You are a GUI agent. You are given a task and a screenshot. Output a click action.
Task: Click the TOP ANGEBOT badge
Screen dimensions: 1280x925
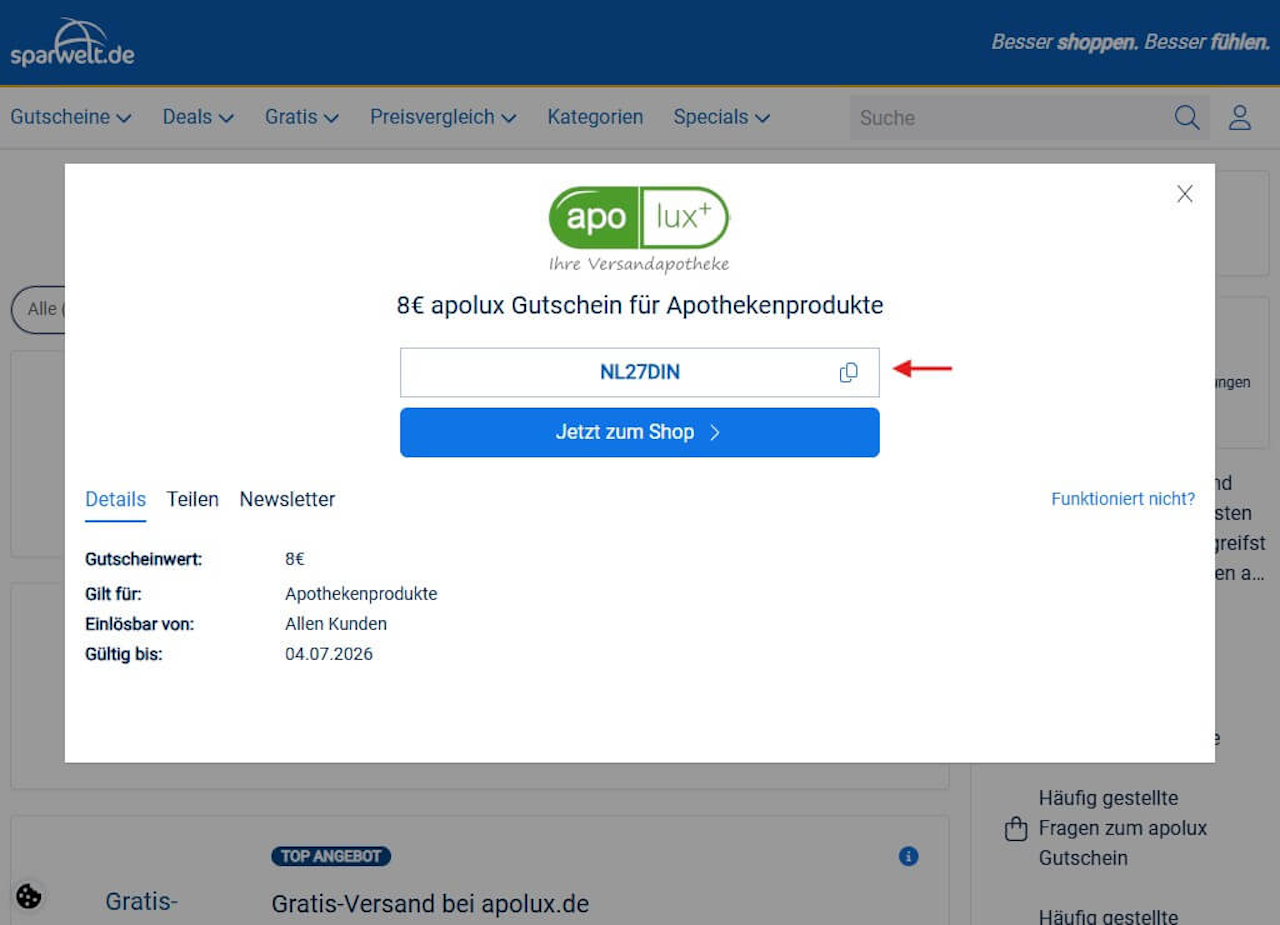click(330, 856)
